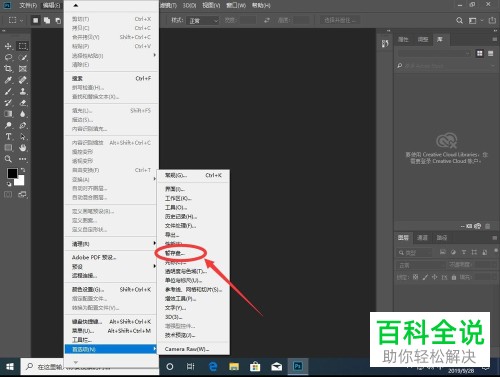
Task: Click the Adobe Stock search field
Action: coord(445,66)
